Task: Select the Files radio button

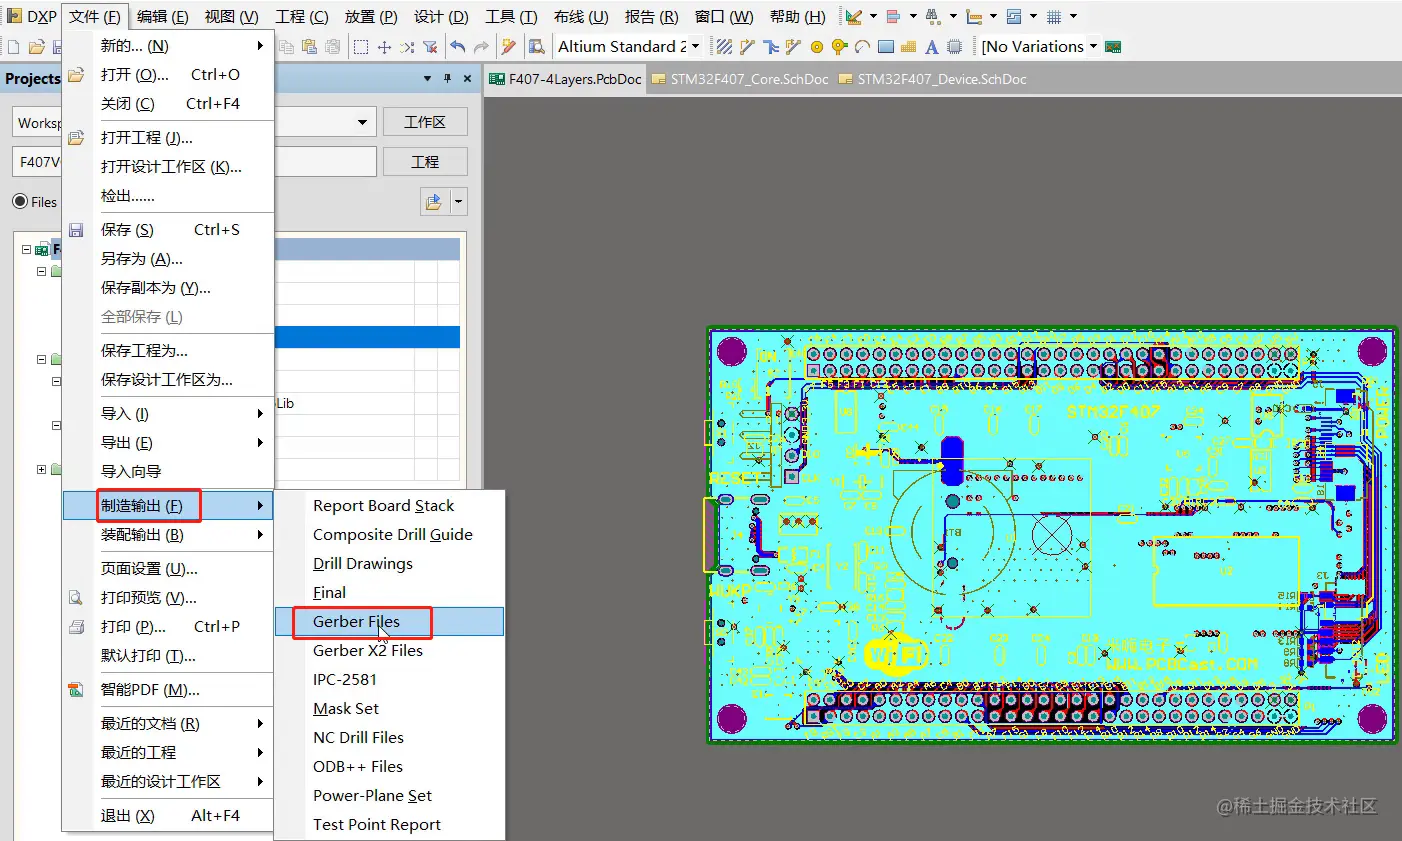Action: point(20,201)
